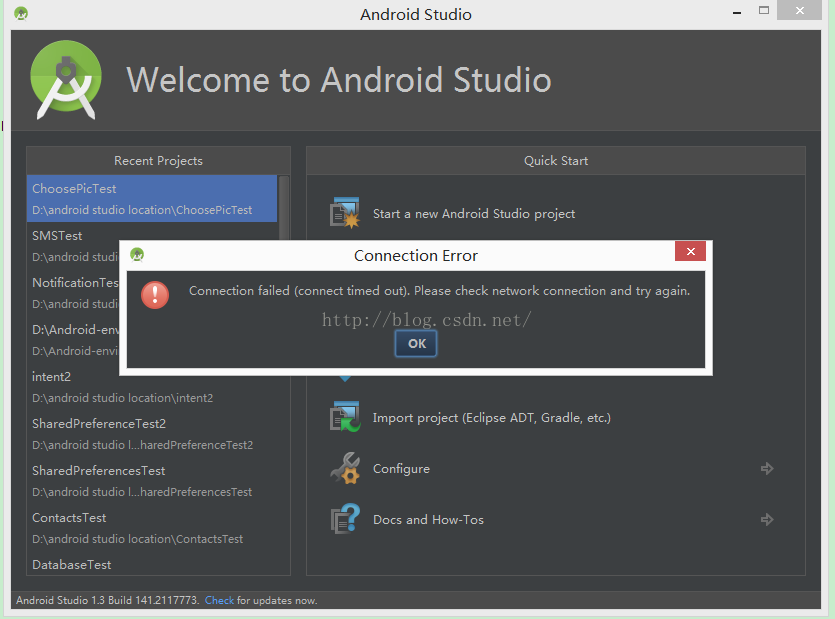This screenshot has width=835, height=619.
Task: Click path 'D:\android studio location\ChoosePicTest'
Action: pos(142,210)
